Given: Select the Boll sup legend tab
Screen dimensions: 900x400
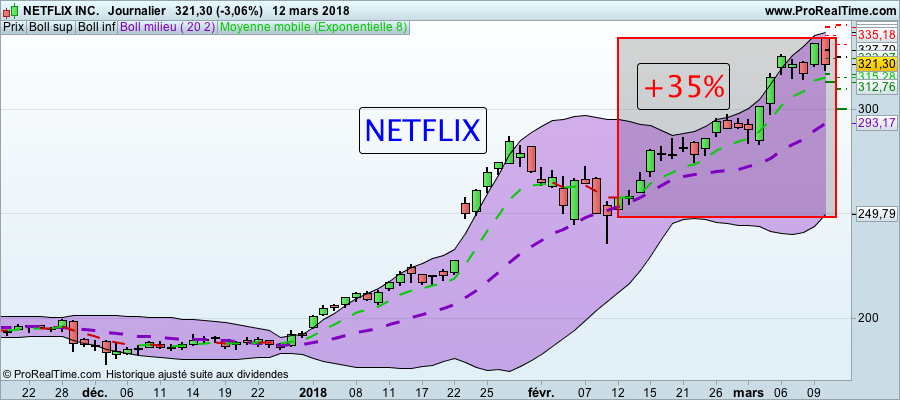Looking at the screenshot, I should pos(51,27).
